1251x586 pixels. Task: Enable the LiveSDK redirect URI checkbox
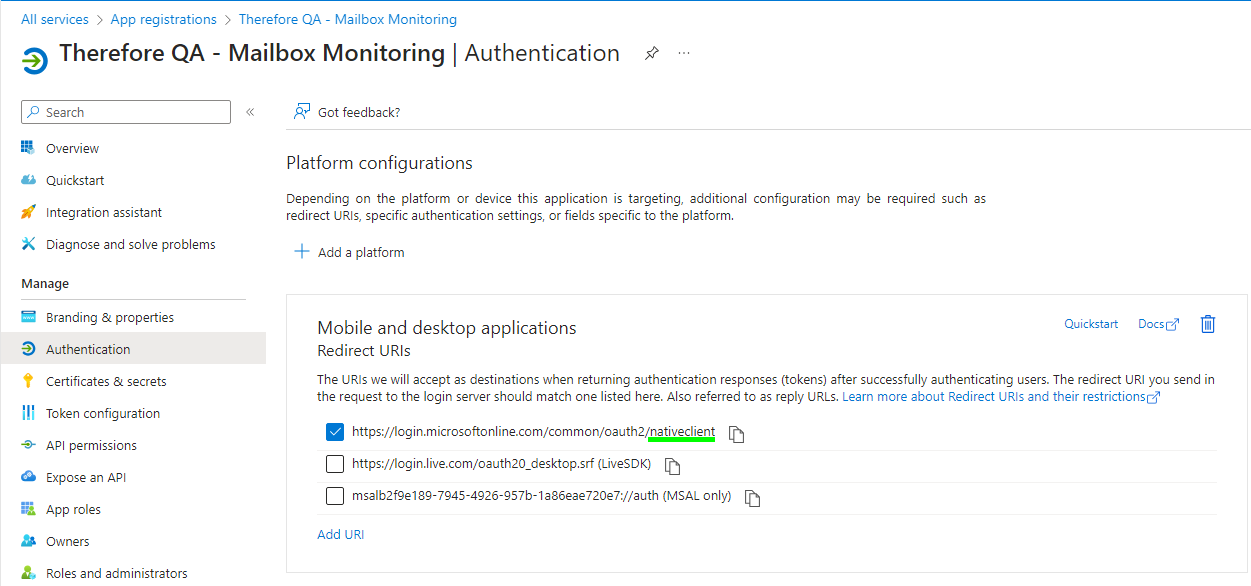[x=334, y=463]
